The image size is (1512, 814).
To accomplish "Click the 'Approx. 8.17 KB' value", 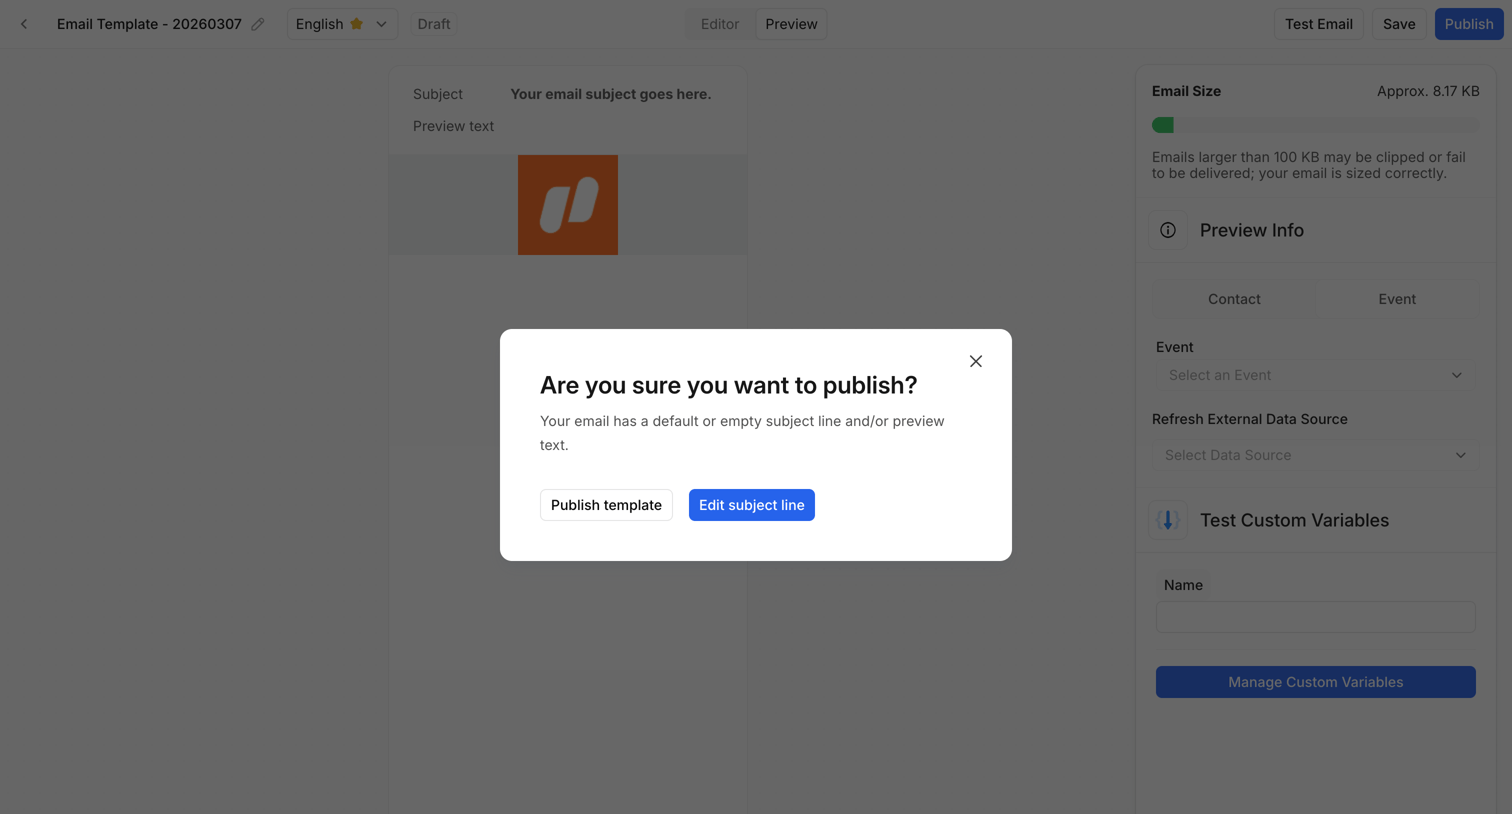I will 1428,91.
